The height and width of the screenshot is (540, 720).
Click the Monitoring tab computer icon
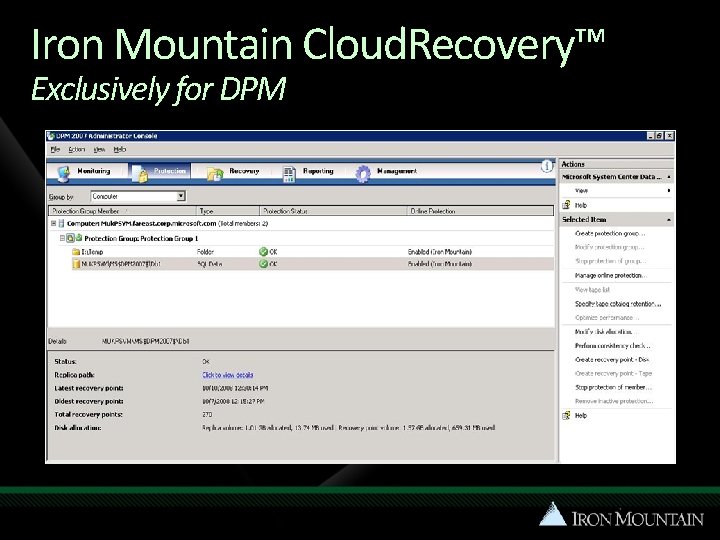point(63,174)
